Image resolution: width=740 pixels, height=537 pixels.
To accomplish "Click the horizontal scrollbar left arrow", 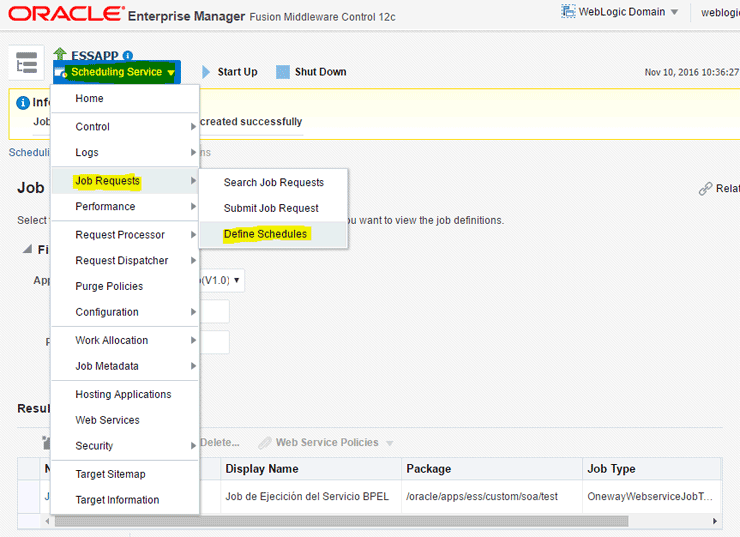I will point(47,521).
